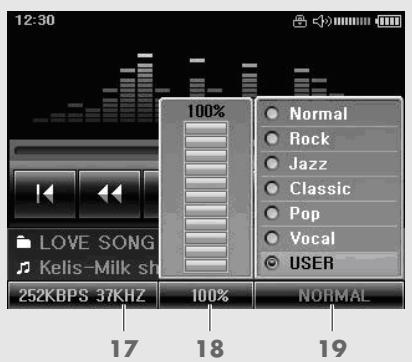Select the Vocal equalizer preset
Screen dimensions: 412x362
coord(329,239)
